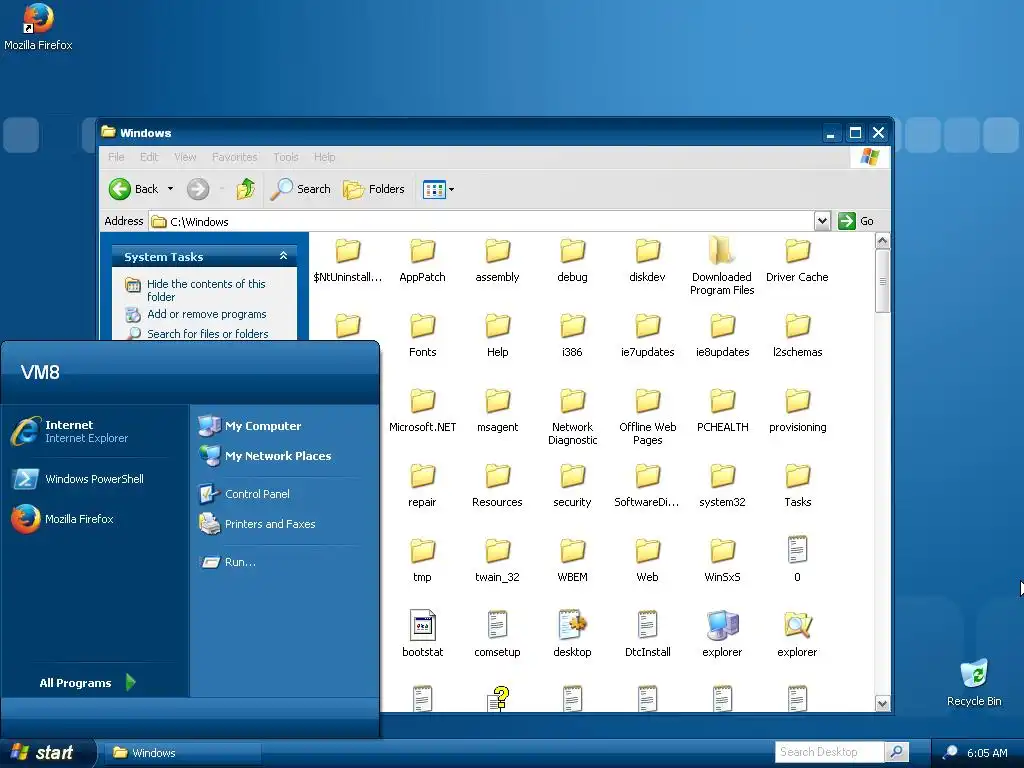Select the system32 folder

[x=722, y=487]
